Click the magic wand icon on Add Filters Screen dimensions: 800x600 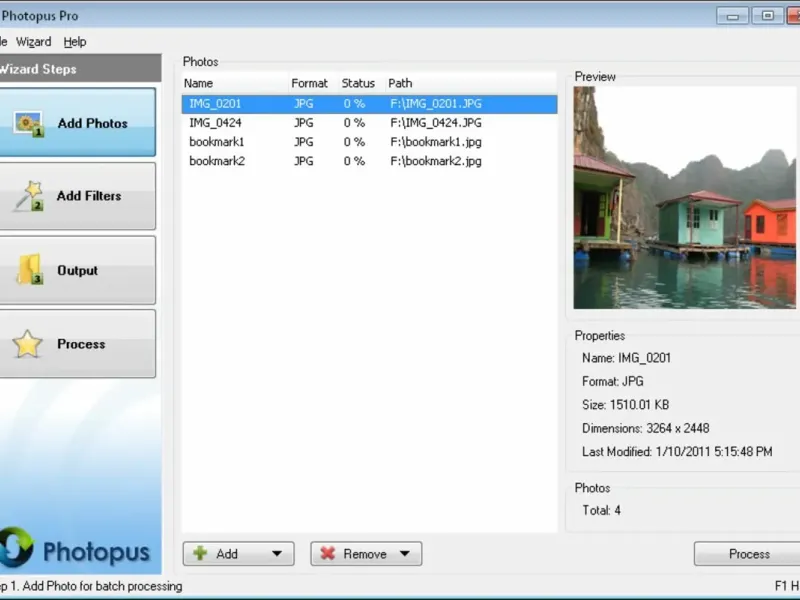pyautogui.click(x=29, y=196)
